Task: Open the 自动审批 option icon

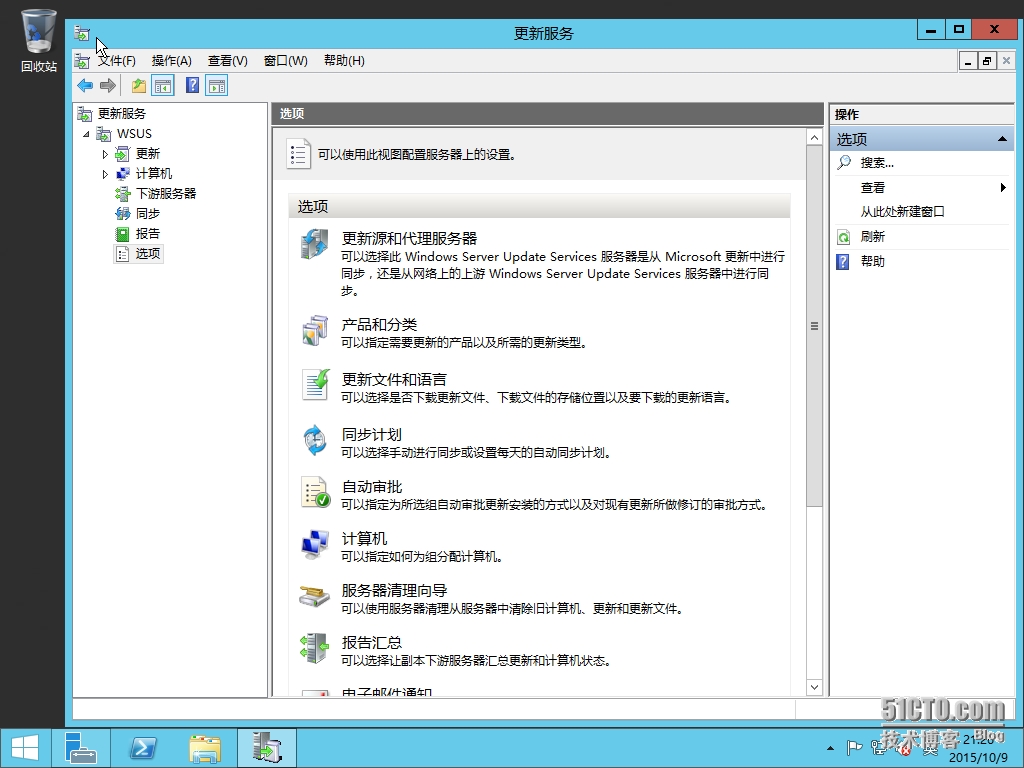Action: coord(315,492)
